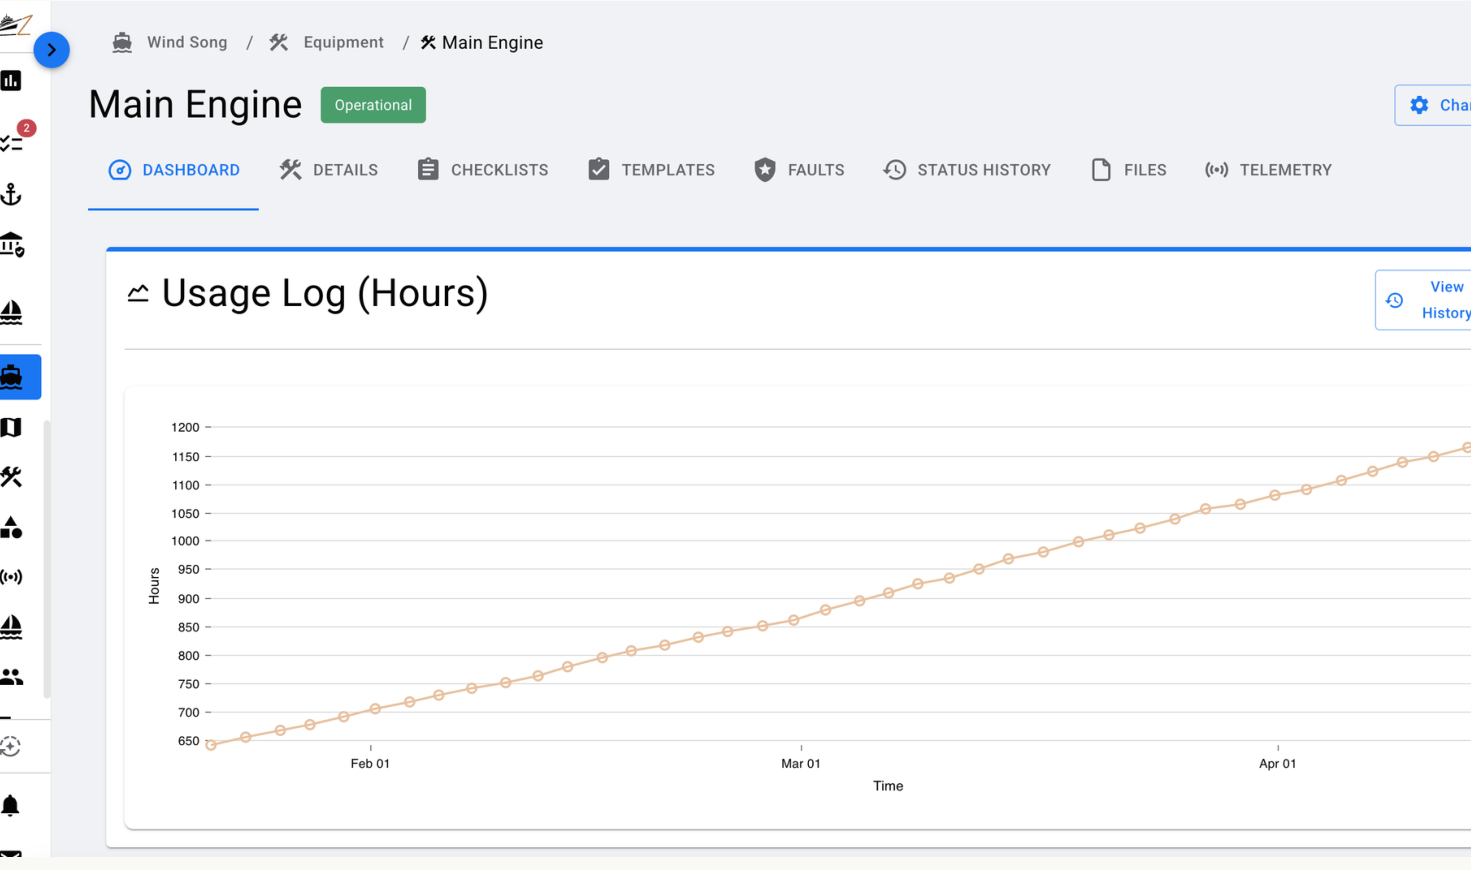Open the telemetry sensor sidebar icon
This screenshot has height=870, width=1471.
pyautogui.click(x=11, y=577)
